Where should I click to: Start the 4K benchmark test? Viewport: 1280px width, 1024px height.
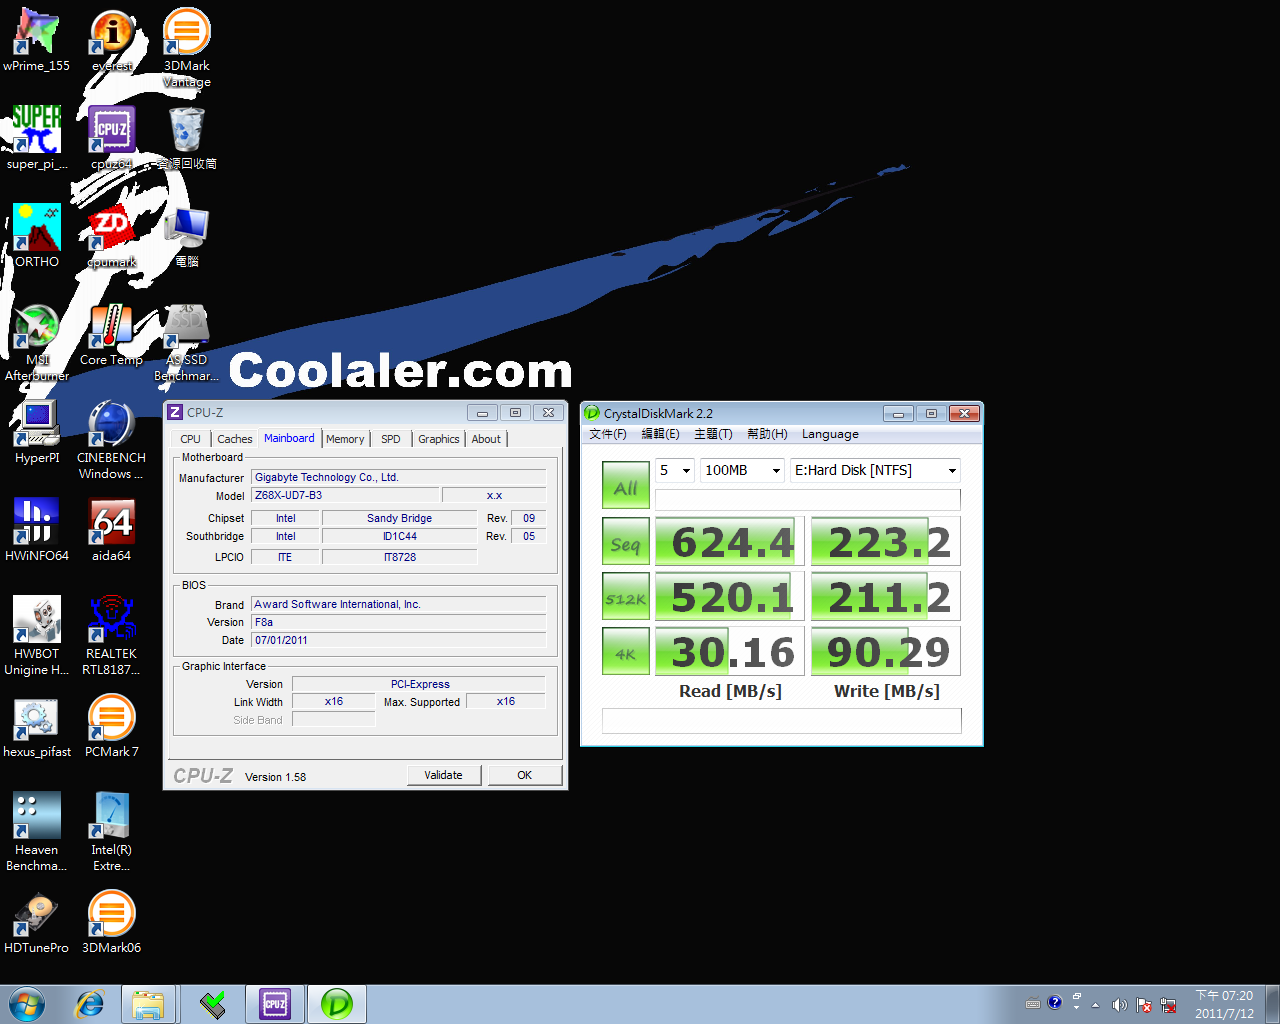626,652
